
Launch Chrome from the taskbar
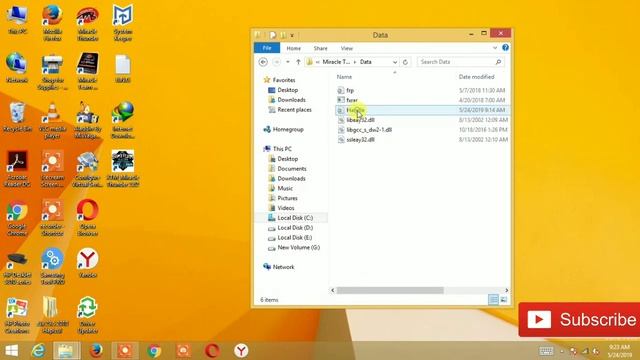154,351
